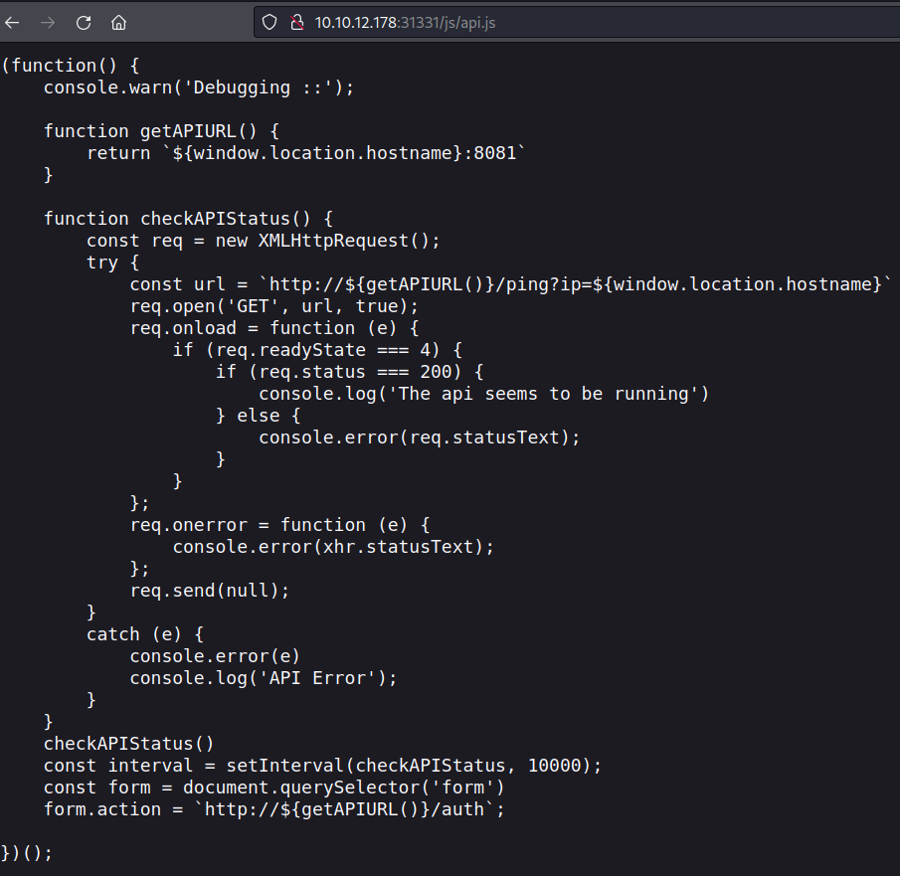900x876 pixels.
Task: Open the tracking protection shield
Action: (269, 22)
